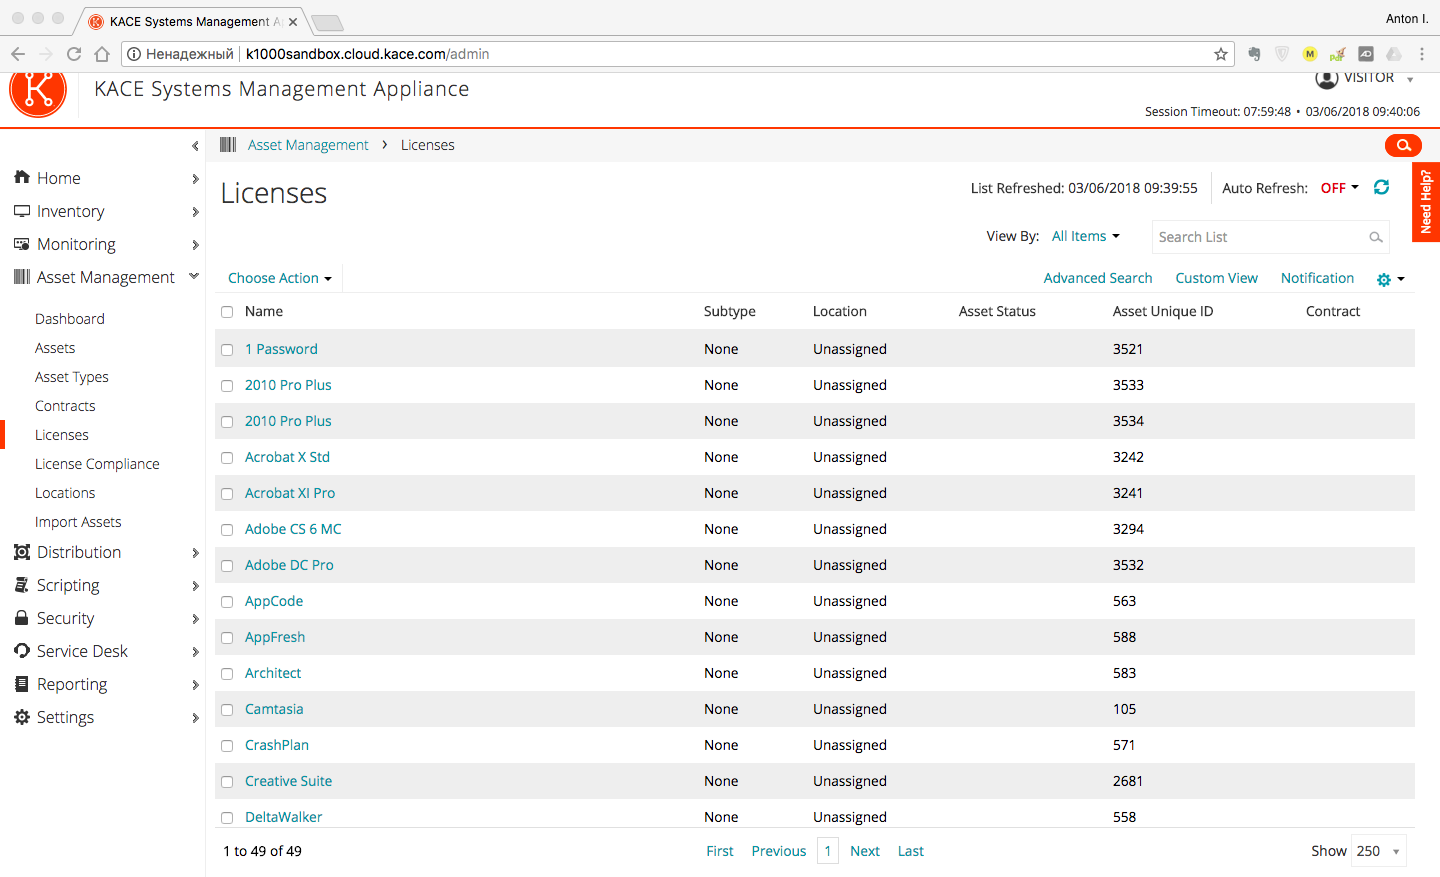Expand the Settings menu arrow

pos(195,718)
